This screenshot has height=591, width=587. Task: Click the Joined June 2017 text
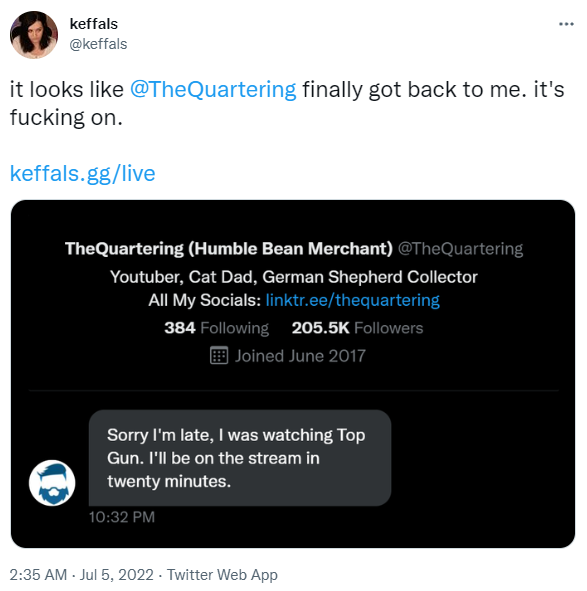[x=300, y=356]
